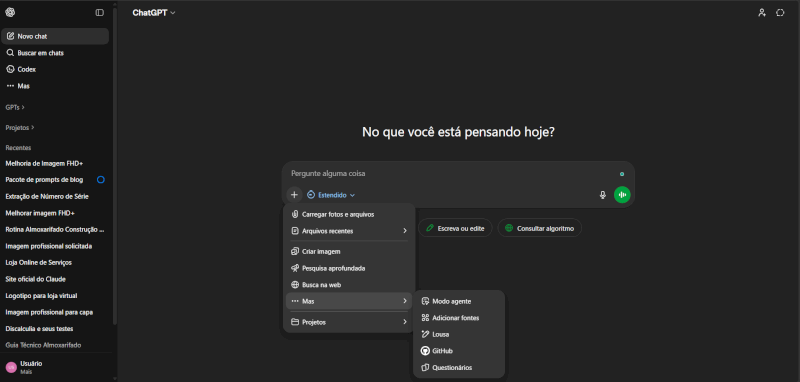Select GitHub connector from submenu

[x=459, y=351]
